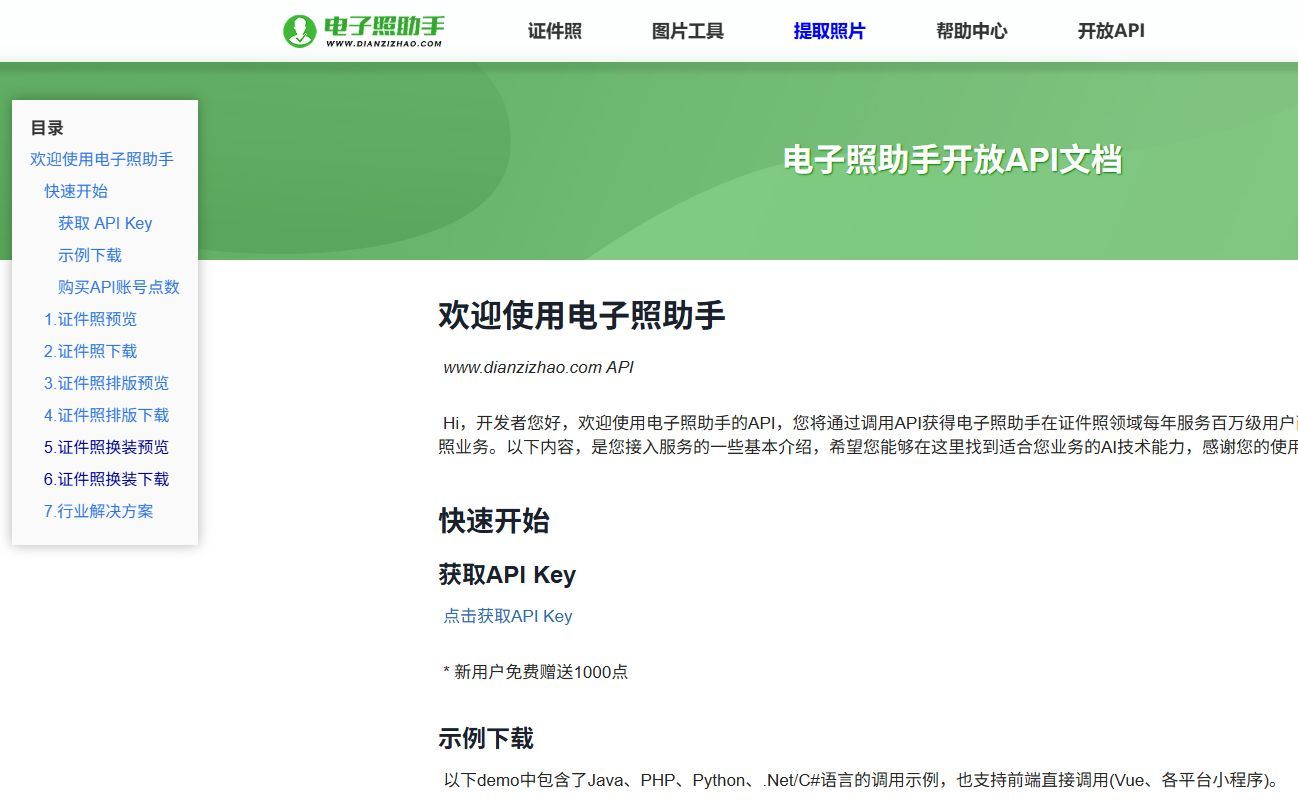Image resolution: width=1298 pixels, height=808 pixels.
Task: Click the 快速开始 heading in main content
Action: [x=494, y=521]
